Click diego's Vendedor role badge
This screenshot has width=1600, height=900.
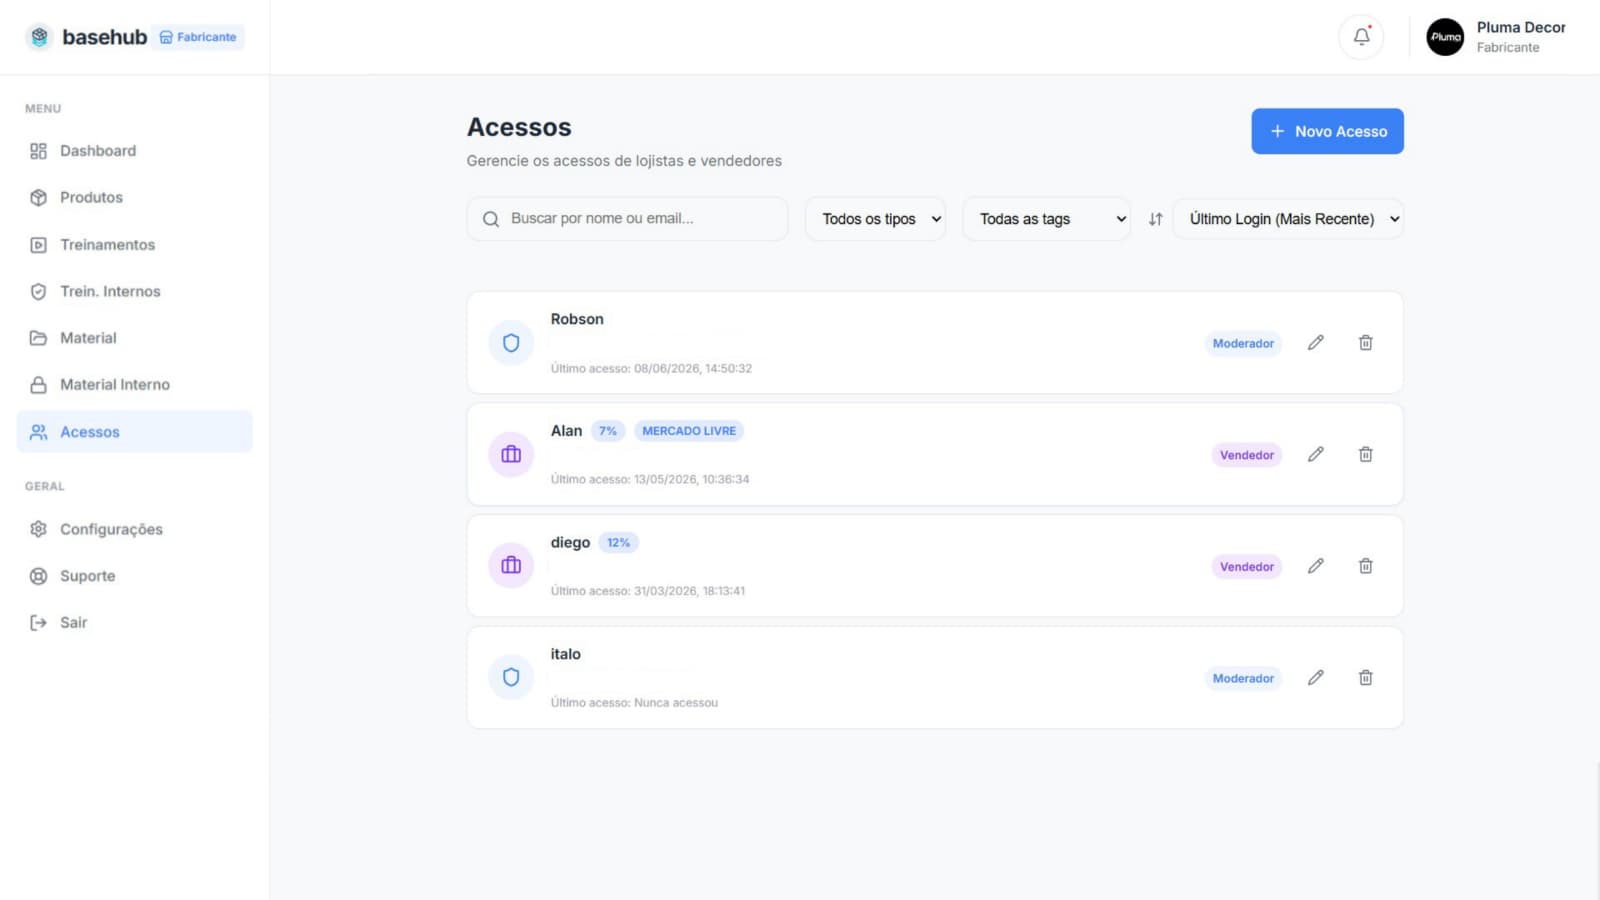1246,567
